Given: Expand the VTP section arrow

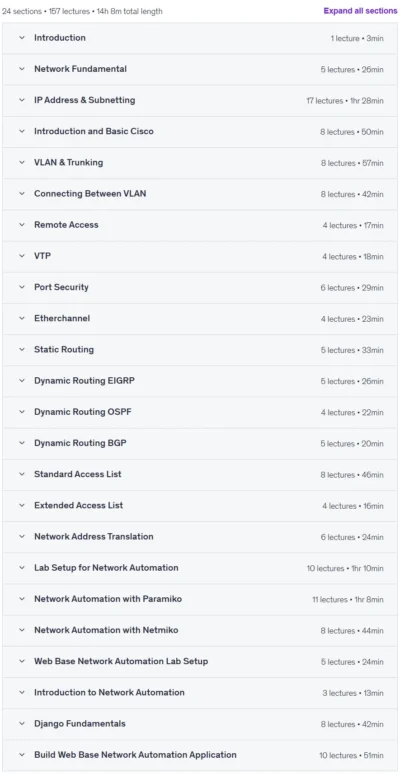Looking at the screenshot, I should [x=22, y=256].
